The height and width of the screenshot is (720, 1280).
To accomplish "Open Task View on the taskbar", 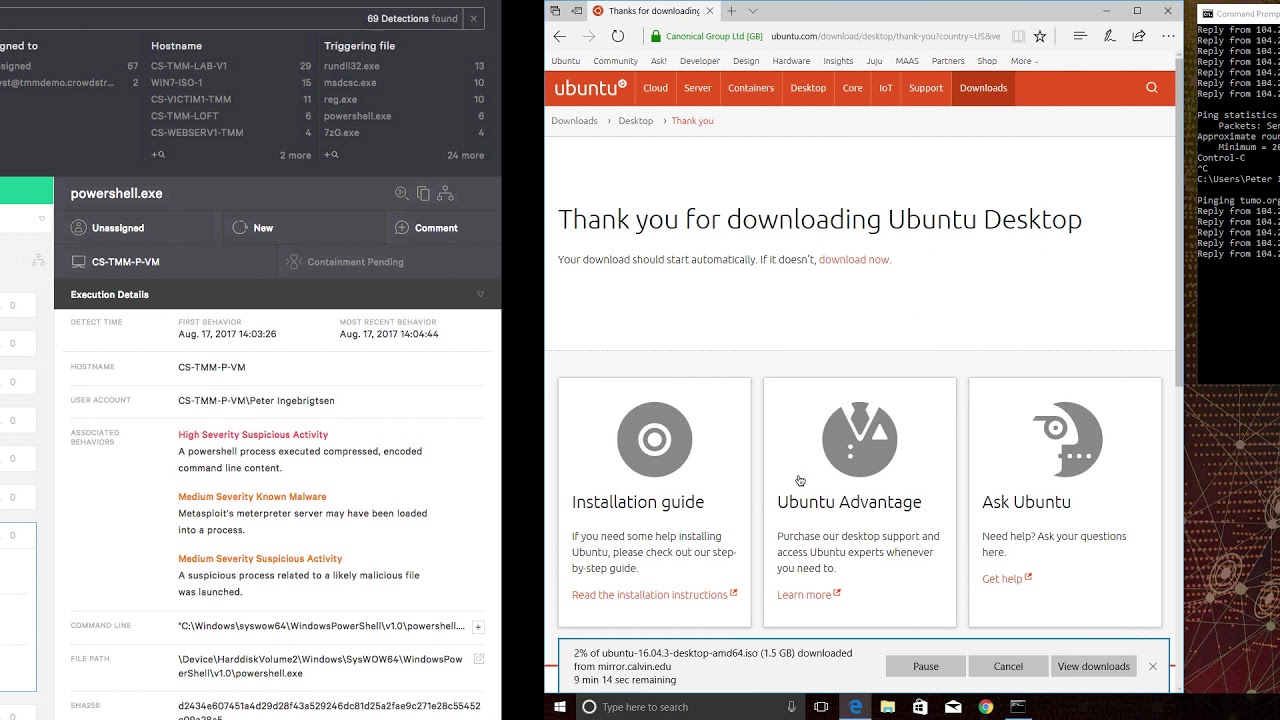I will [821, 707].
